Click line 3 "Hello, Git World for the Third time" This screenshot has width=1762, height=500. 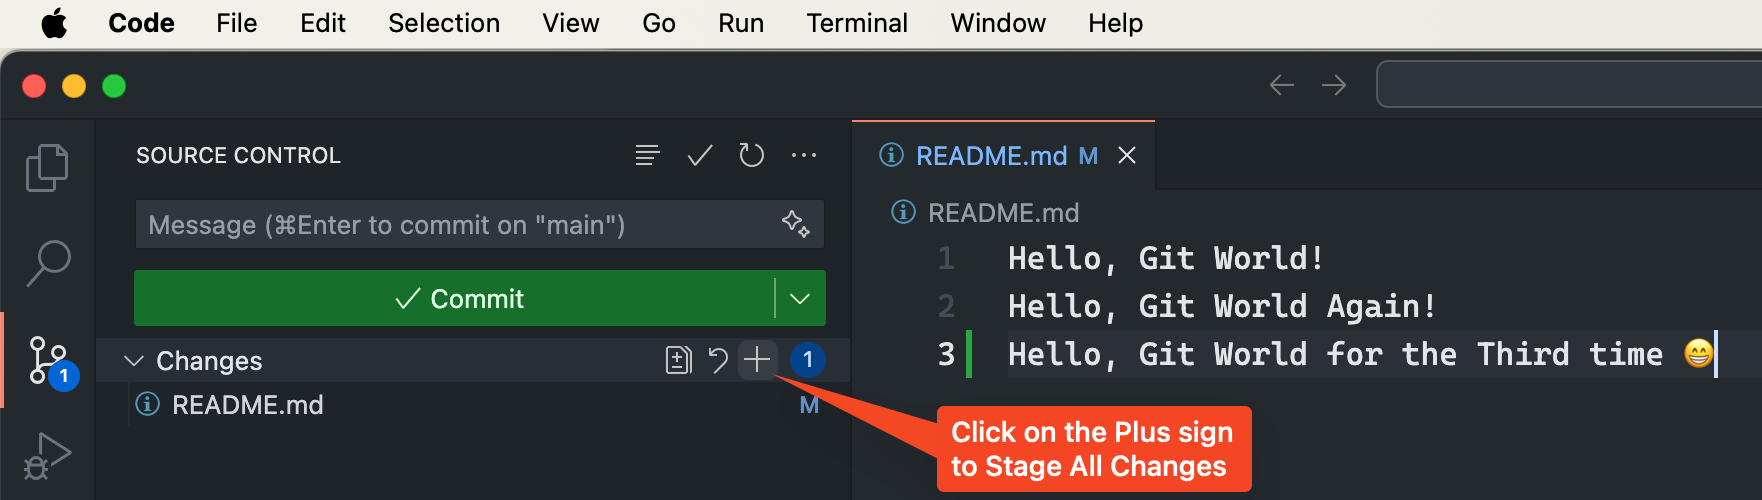pos(1335,354)
